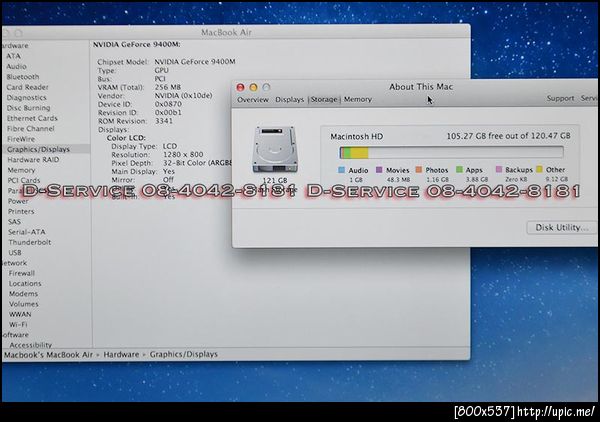Select Thunderbolt in the sidebar
Screen dimensions: 600x422
[30, 242]
